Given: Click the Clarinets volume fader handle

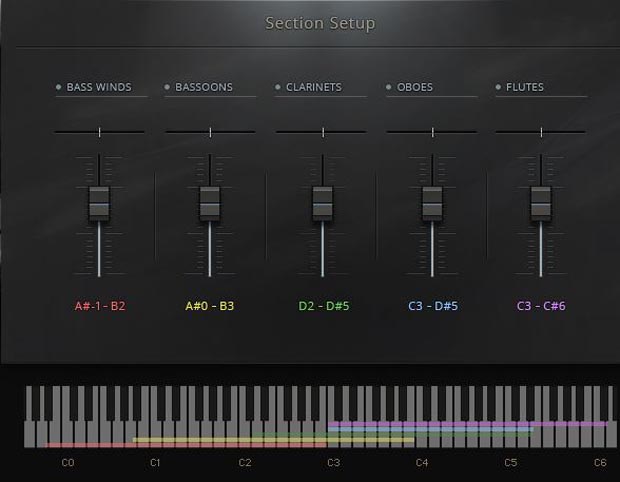Looking at the screenshot, I should pos(322,203).
